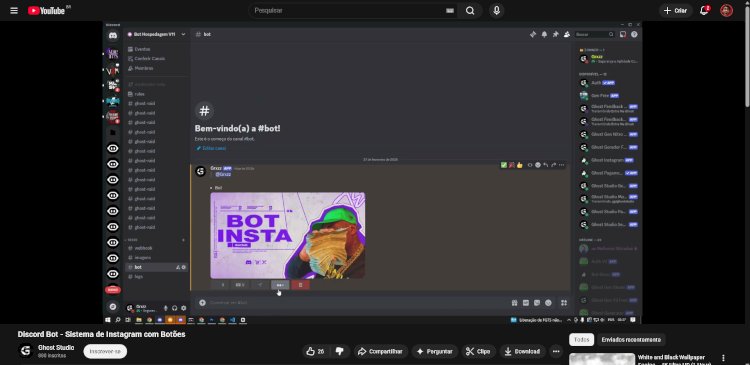Click the Discord home icon in video

click(113, 35)
